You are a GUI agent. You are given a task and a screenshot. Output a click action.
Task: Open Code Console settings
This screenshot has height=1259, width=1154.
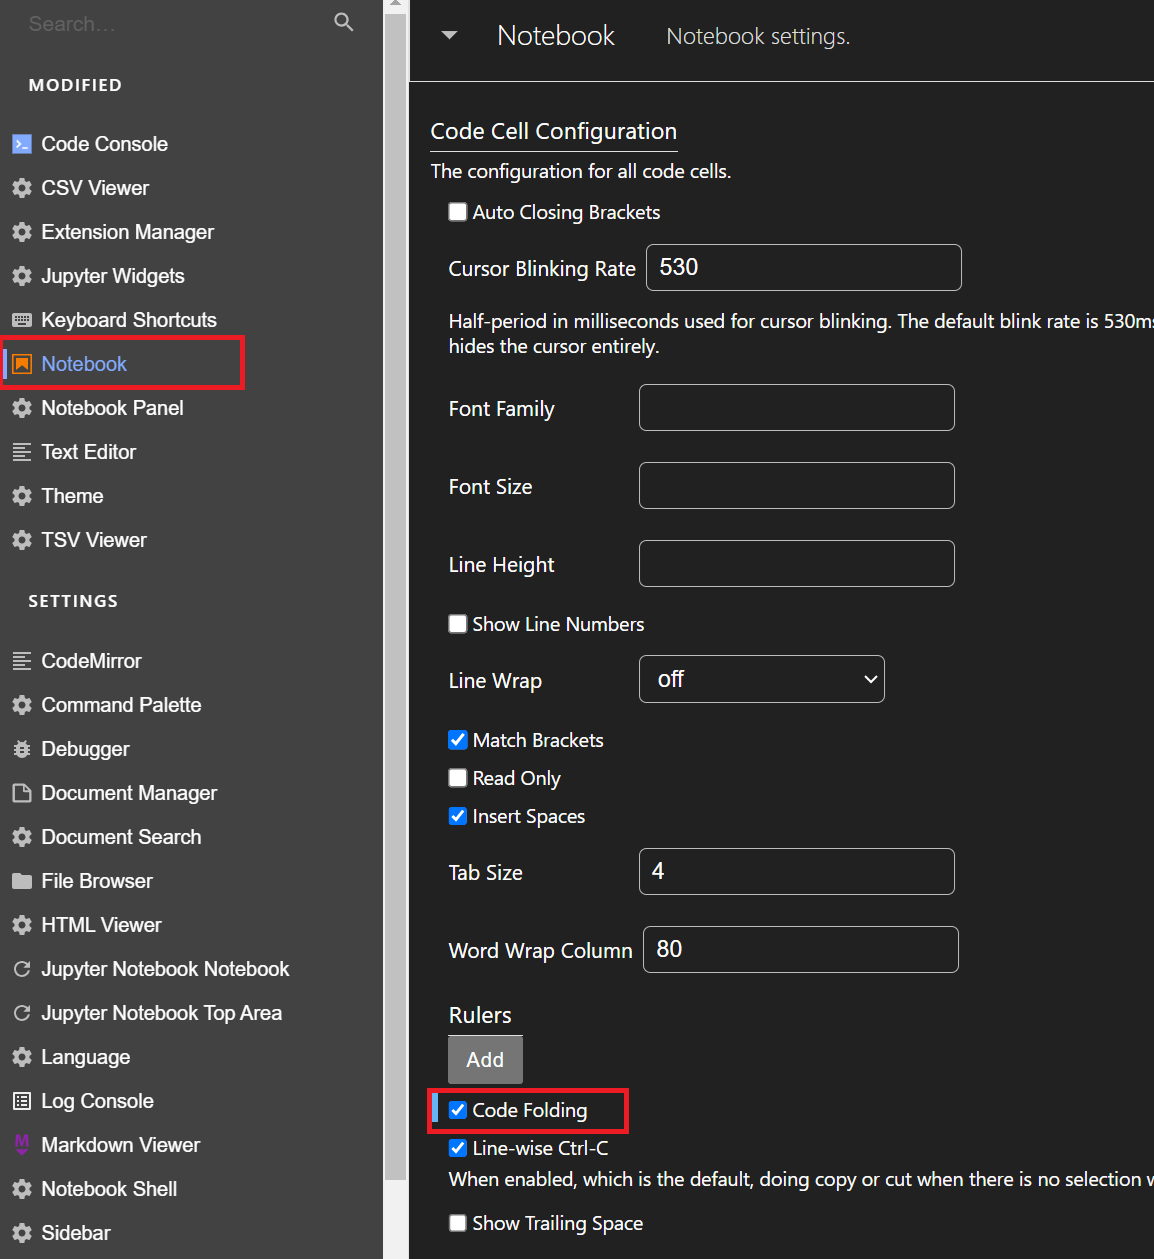click(x=104, y=144)
